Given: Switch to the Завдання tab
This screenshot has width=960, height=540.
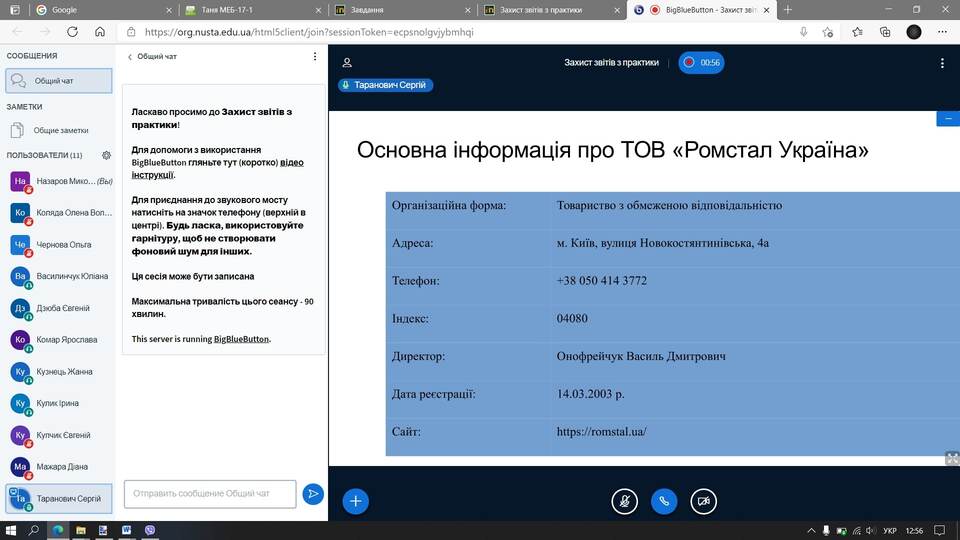Looking at the screenshot, I should pos(402,10).
